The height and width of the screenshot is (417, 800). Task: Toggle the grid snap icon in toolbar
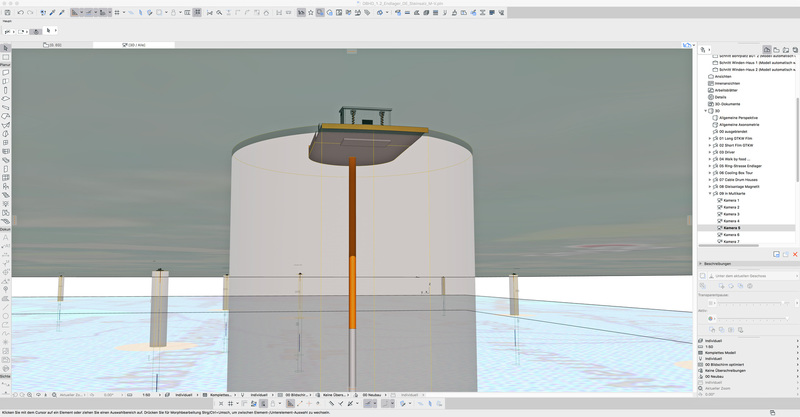117,13
